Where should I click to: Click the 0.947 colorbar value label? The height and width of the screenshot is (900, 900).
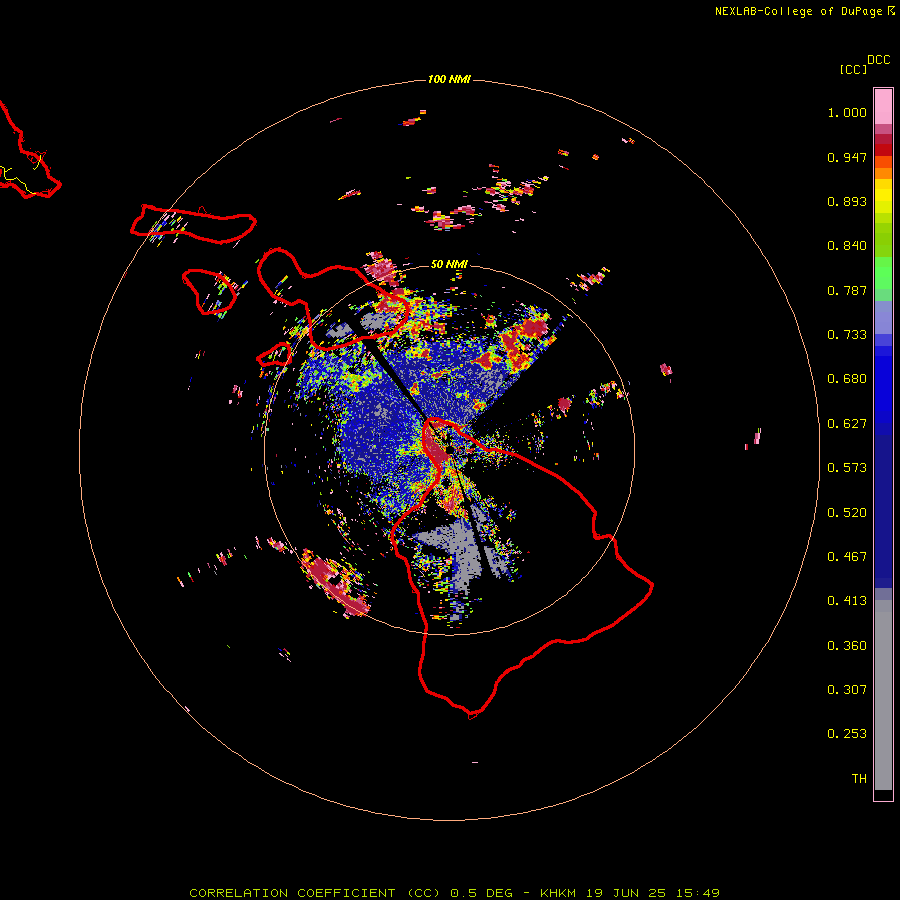point(847,157)
